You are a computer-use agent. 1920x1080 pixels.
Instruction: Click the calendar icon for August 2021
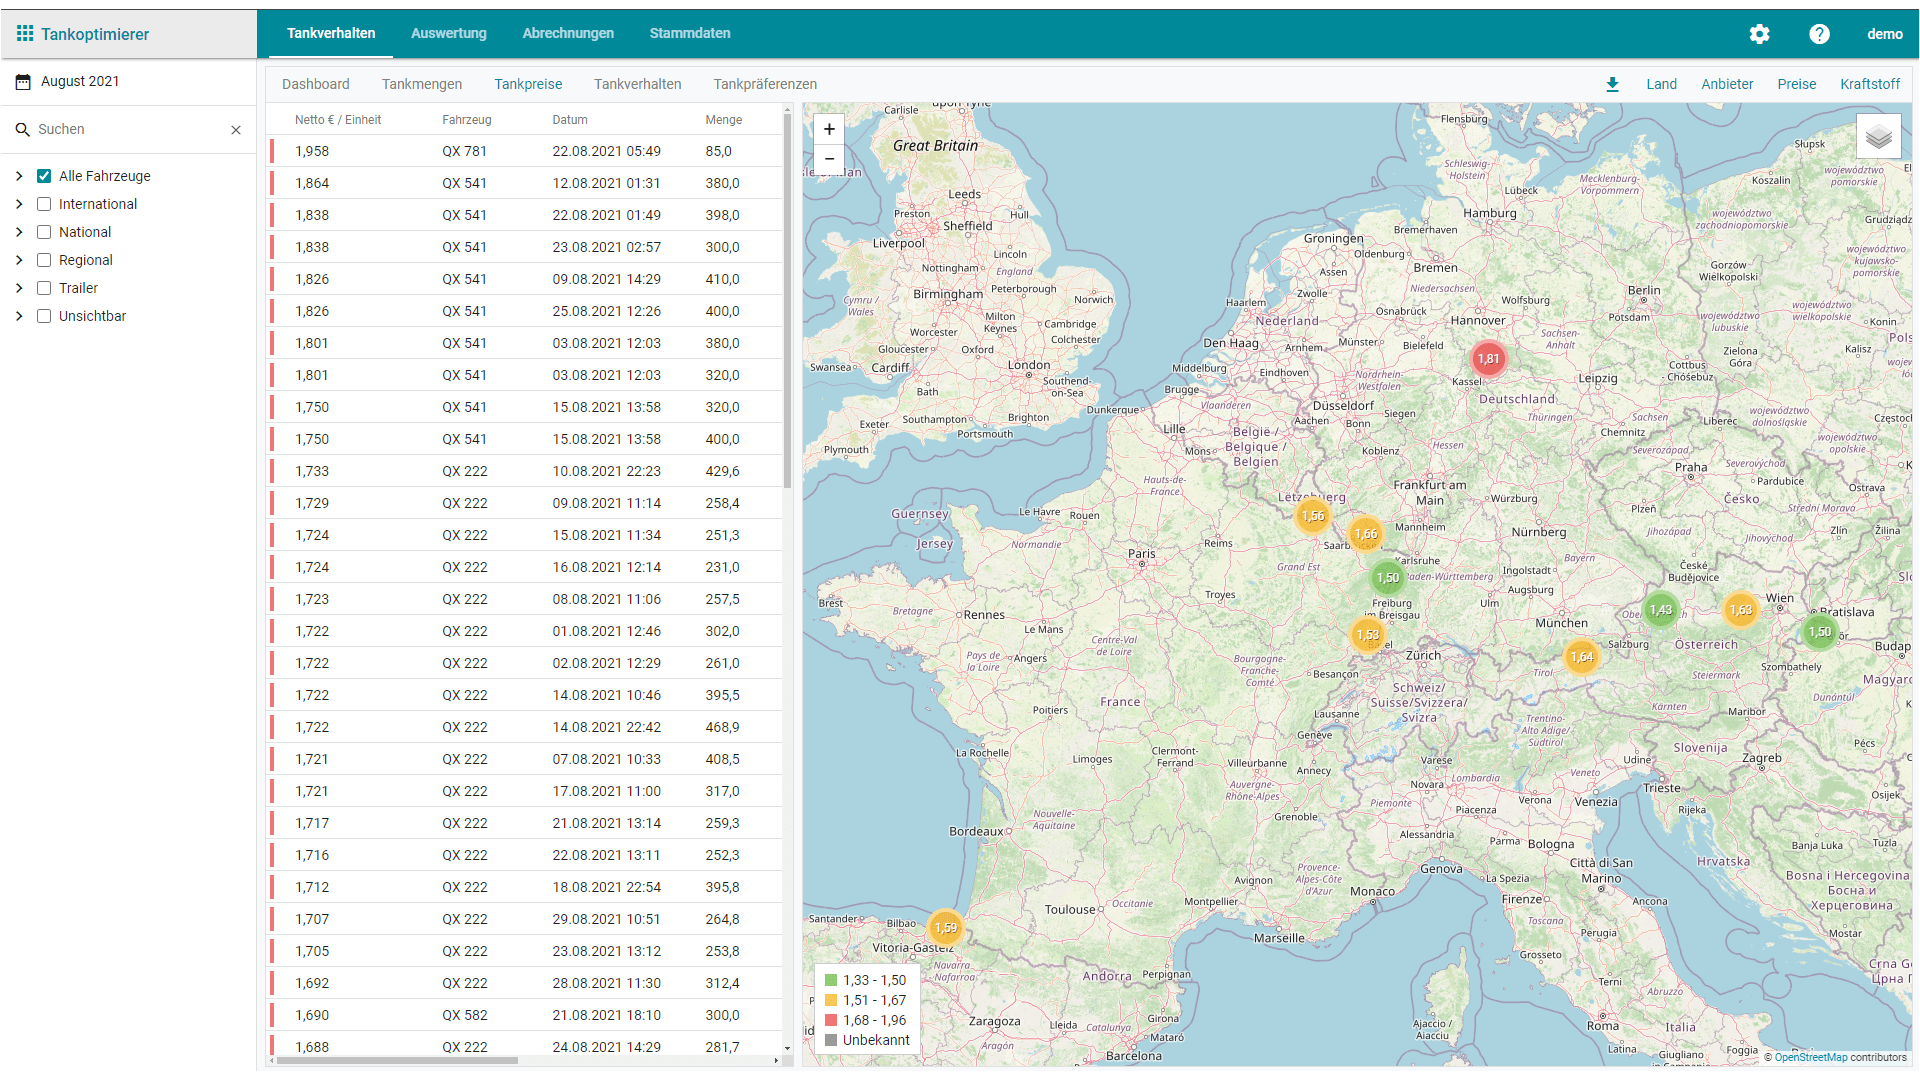coord(23,82)
